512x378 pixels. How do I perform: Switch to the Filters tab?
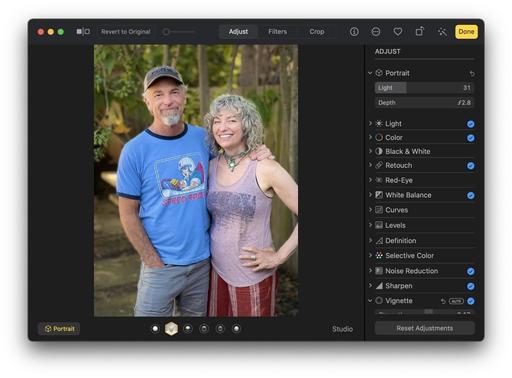click(x=278, y=32)
